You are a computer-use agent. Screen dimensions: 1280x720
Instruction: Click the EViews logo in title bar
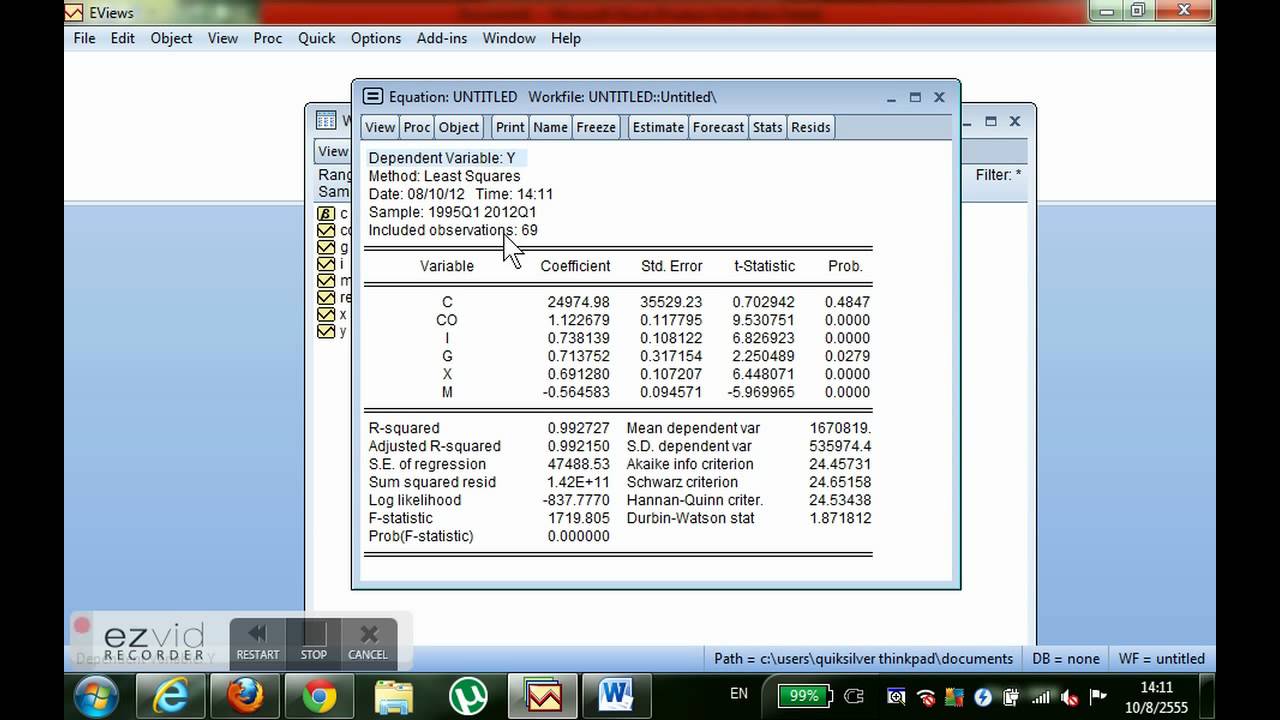pos(74,13)
